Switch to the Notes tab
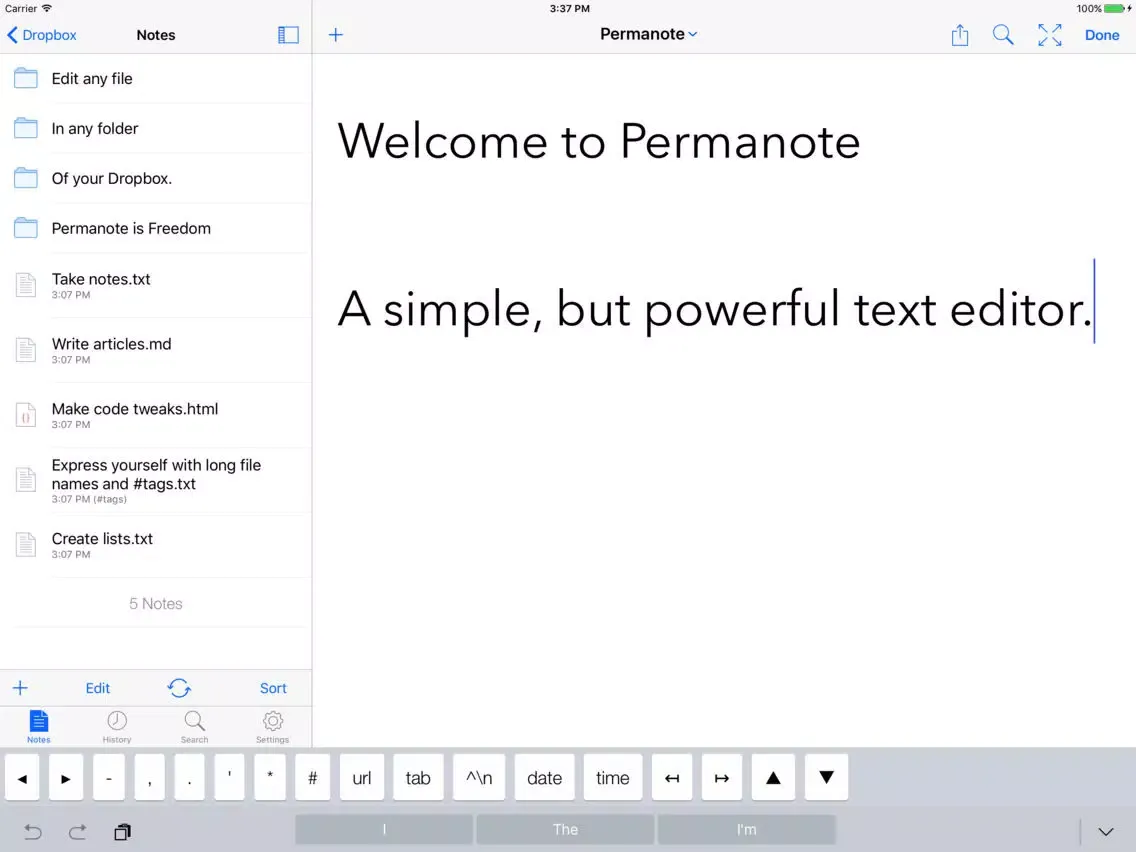1136x852 pixels. 38,727
